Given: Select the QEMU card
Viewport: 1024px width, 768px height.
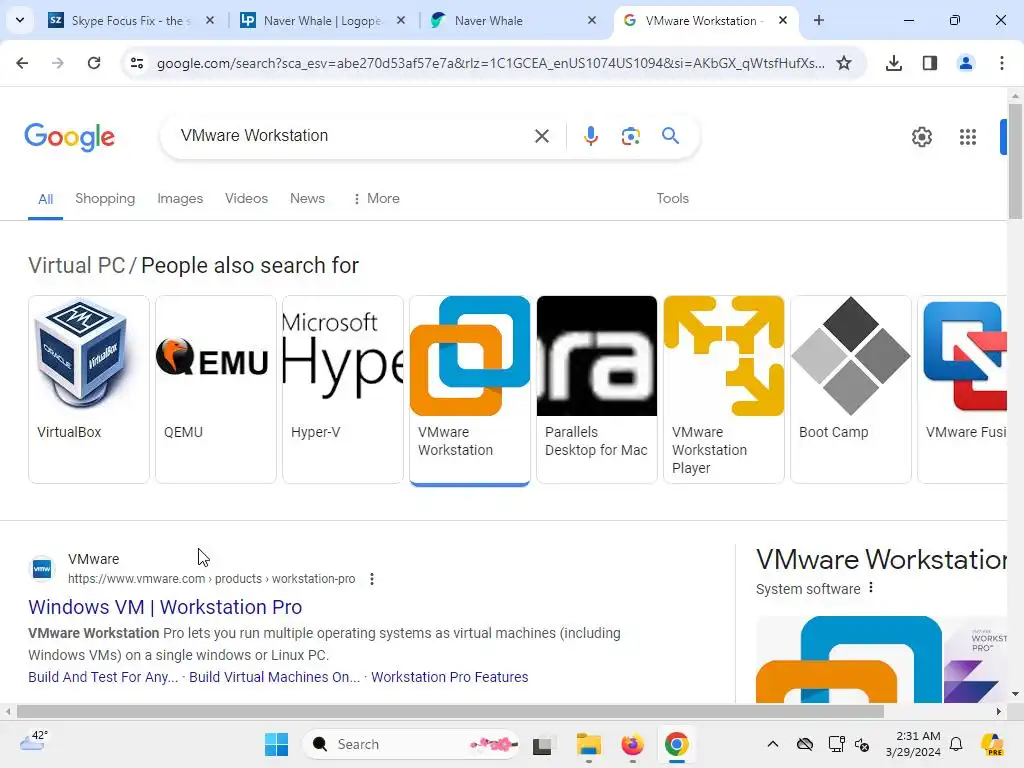Looking at the screenshot, I should (x=216, y=389).
